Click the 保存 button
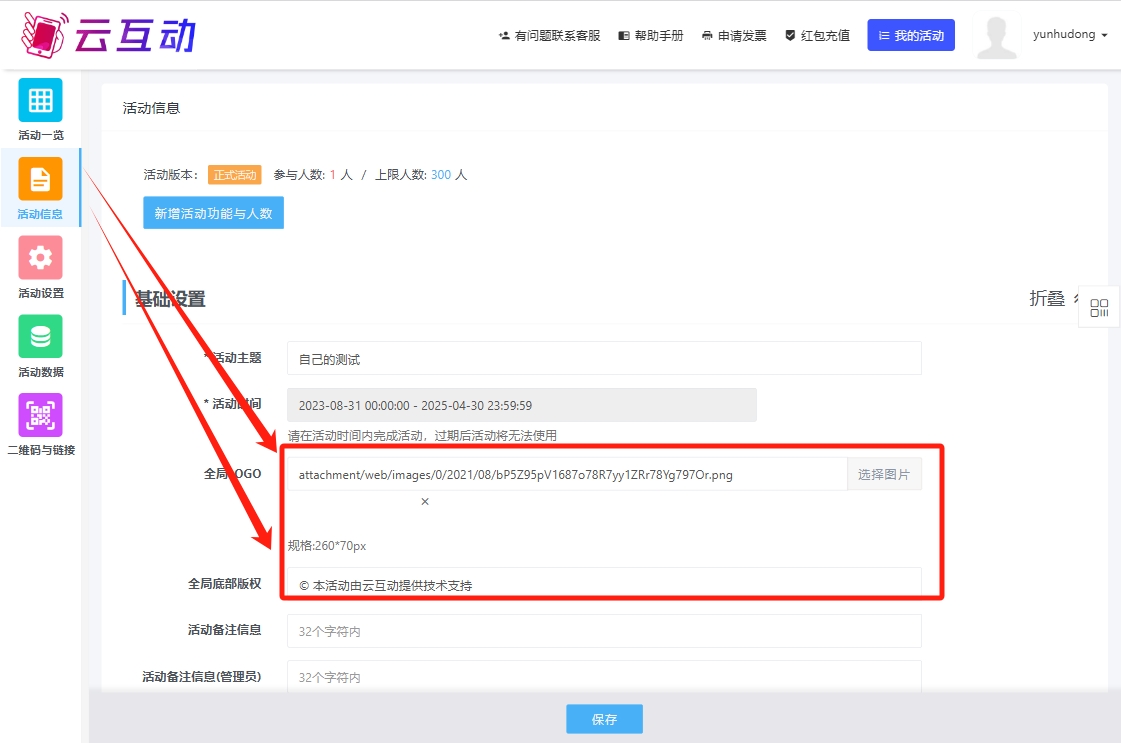1121x743 pixels. tap(604, 719)
